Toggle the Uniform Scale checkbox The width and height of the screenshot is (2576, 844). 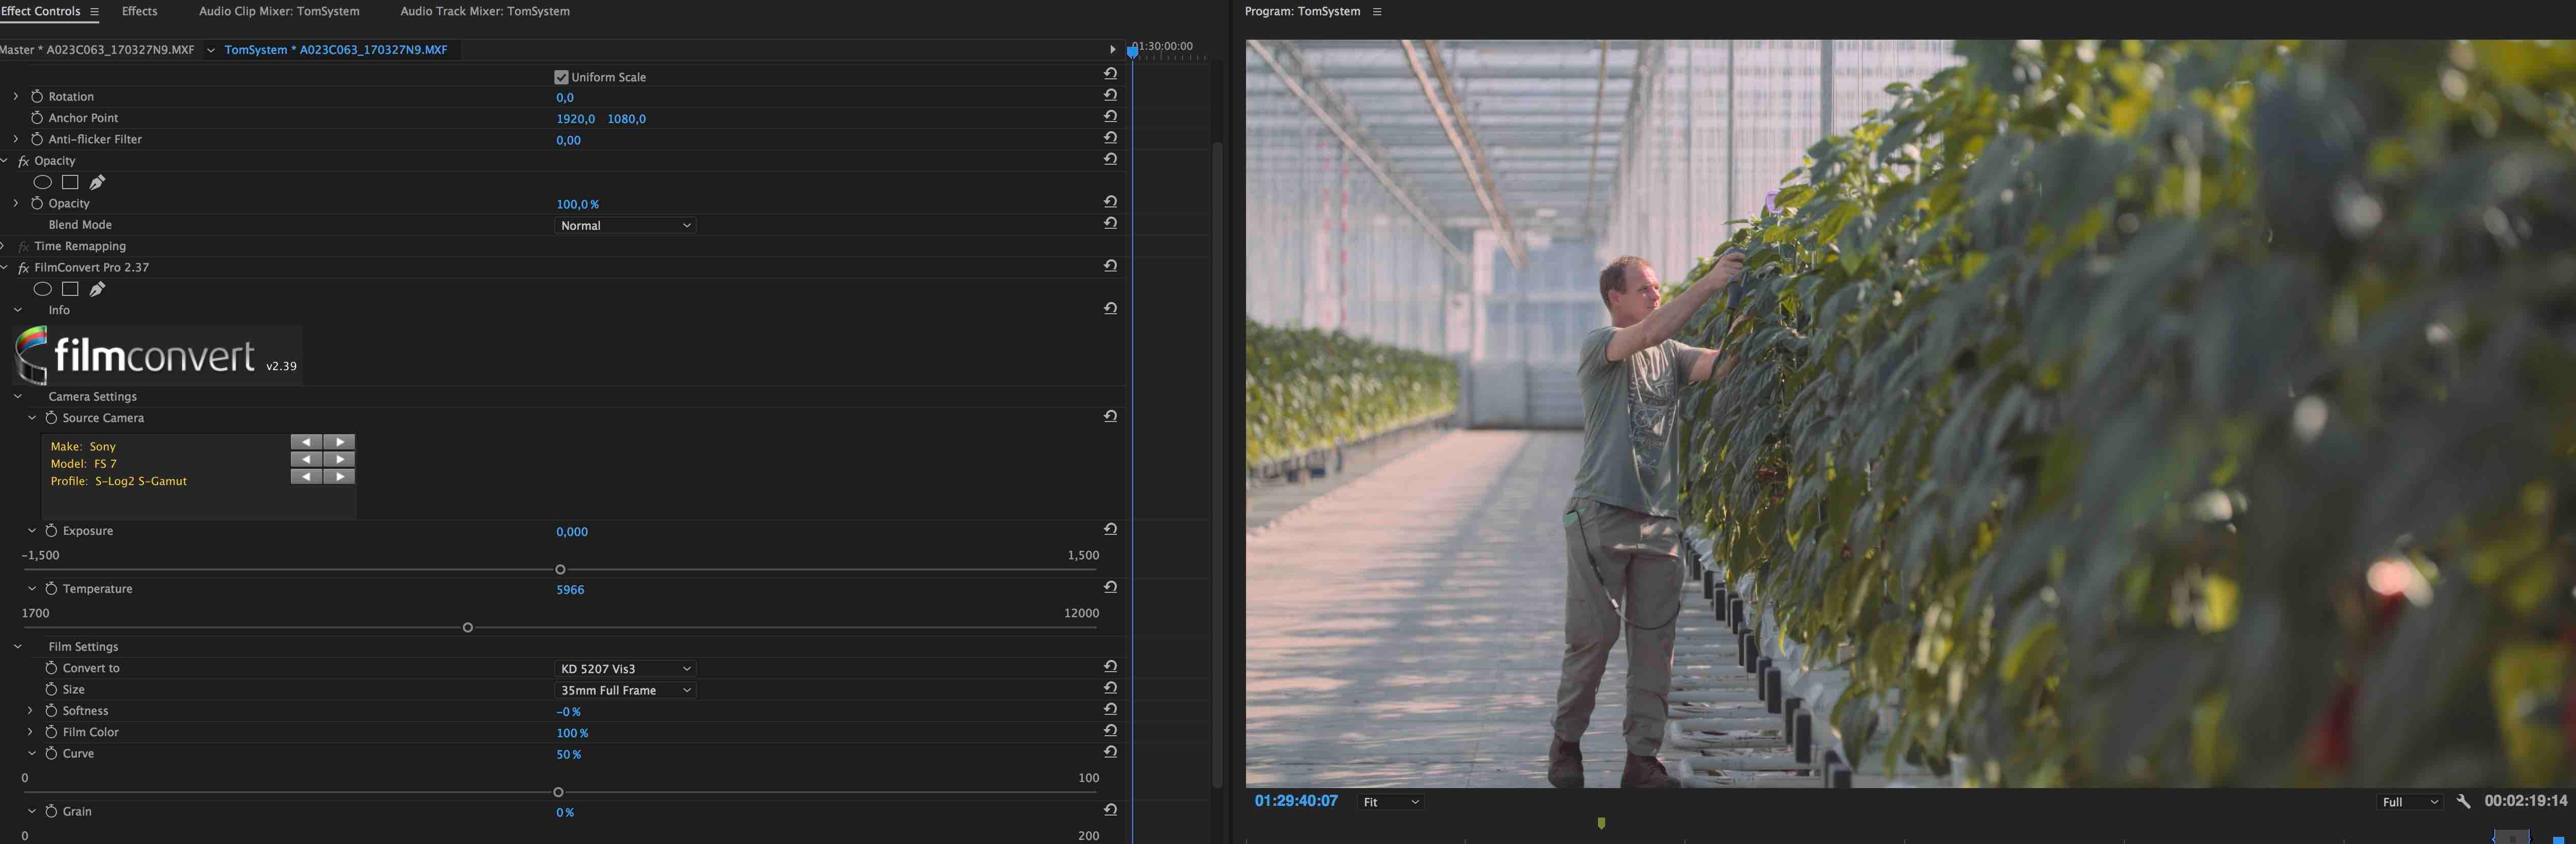click(561, 77)
